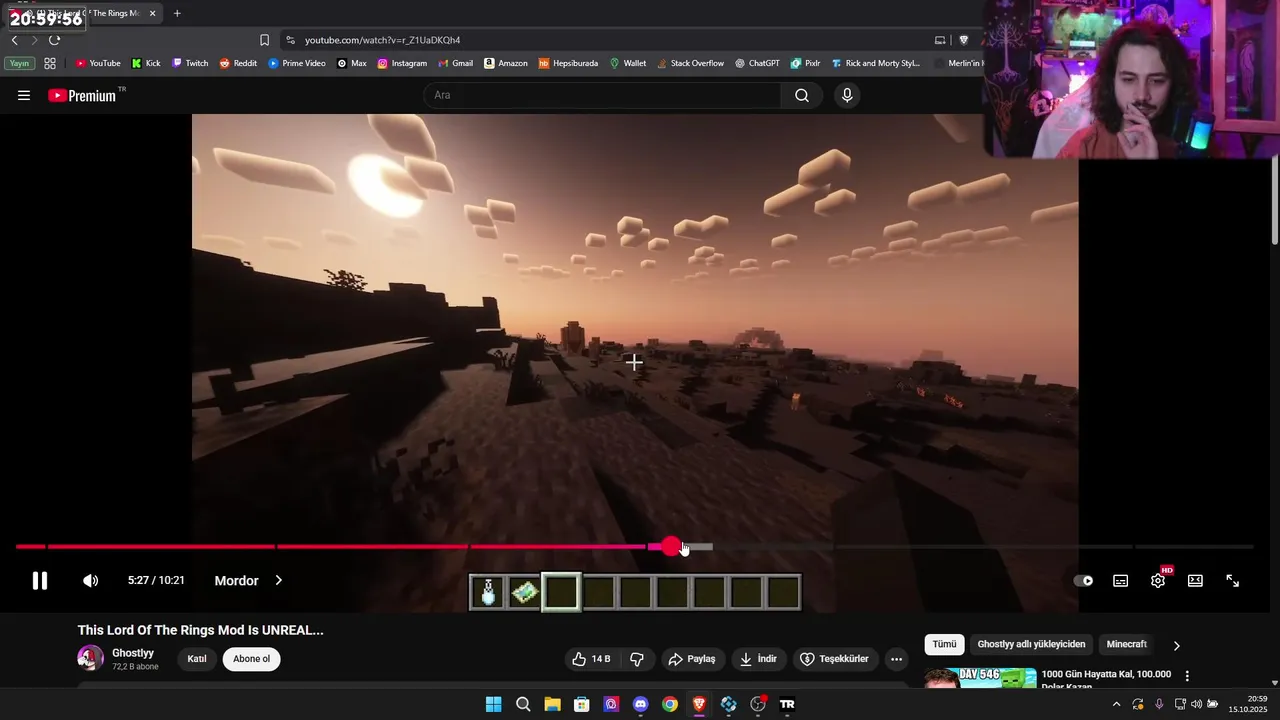Go to YouTube Premium home logo
This screenshot has width=1280, height=720.
click(x=82, y=95)
